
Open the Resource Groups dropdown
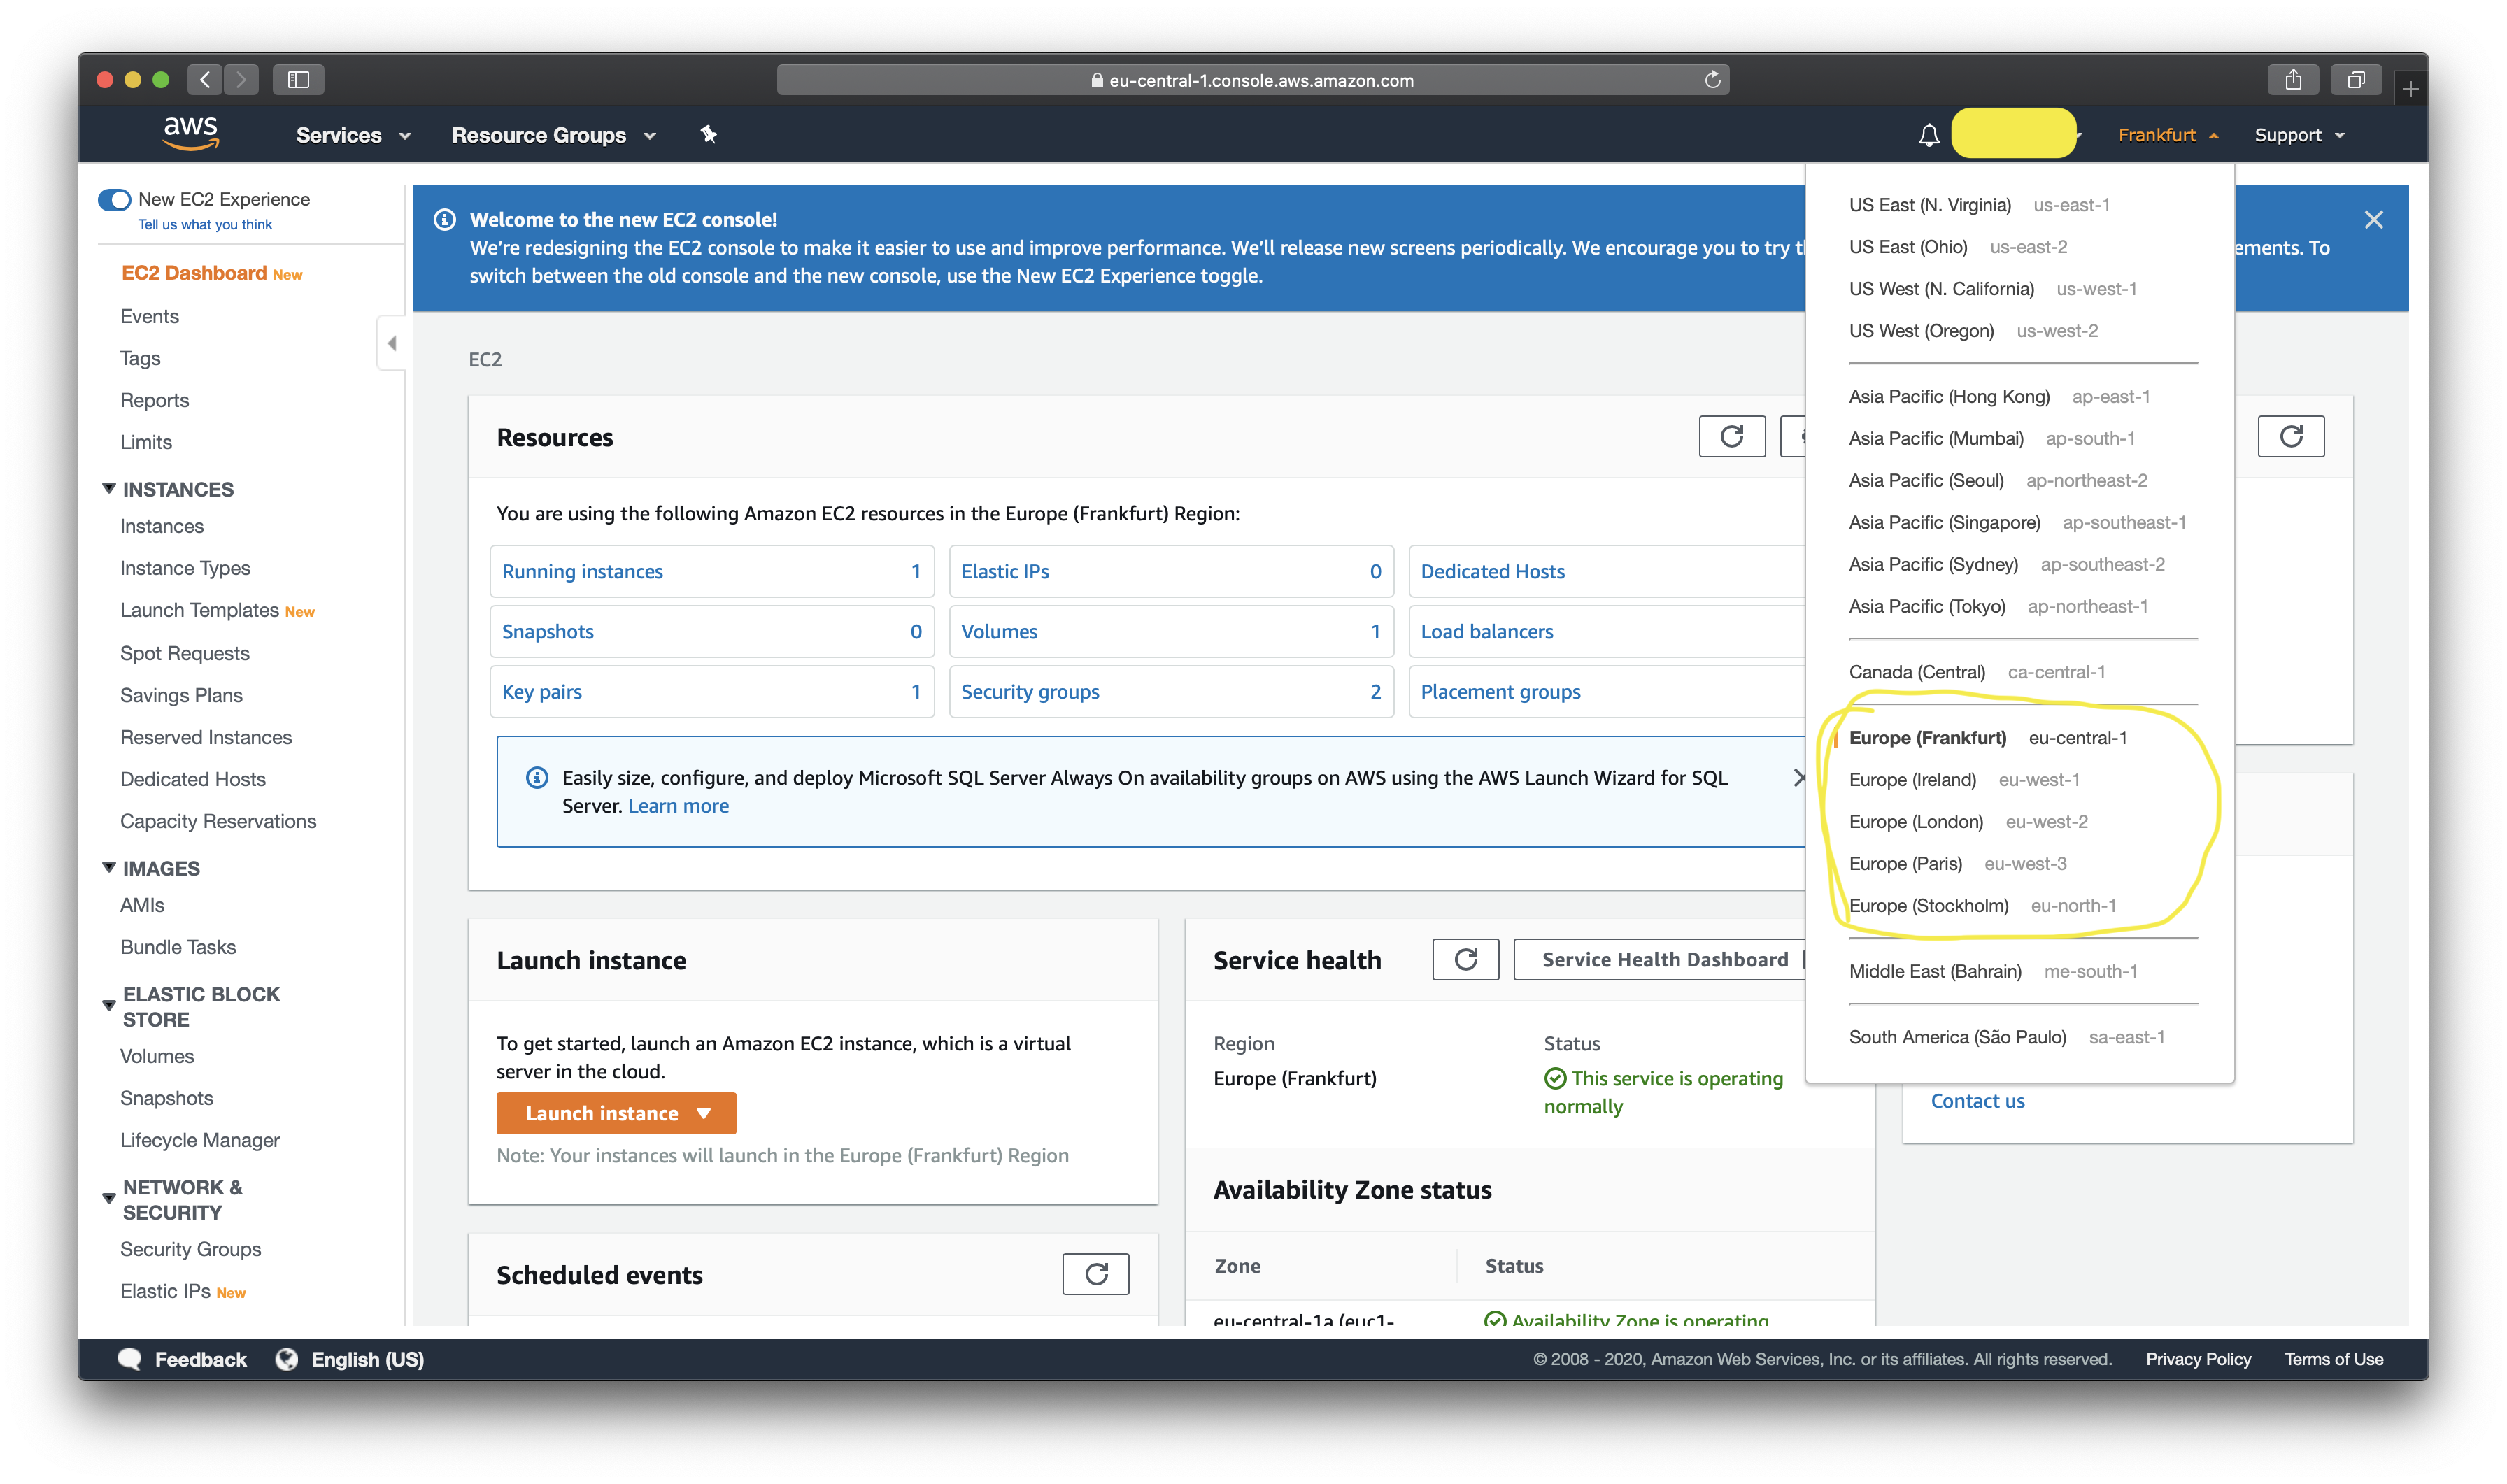[553, 135]
